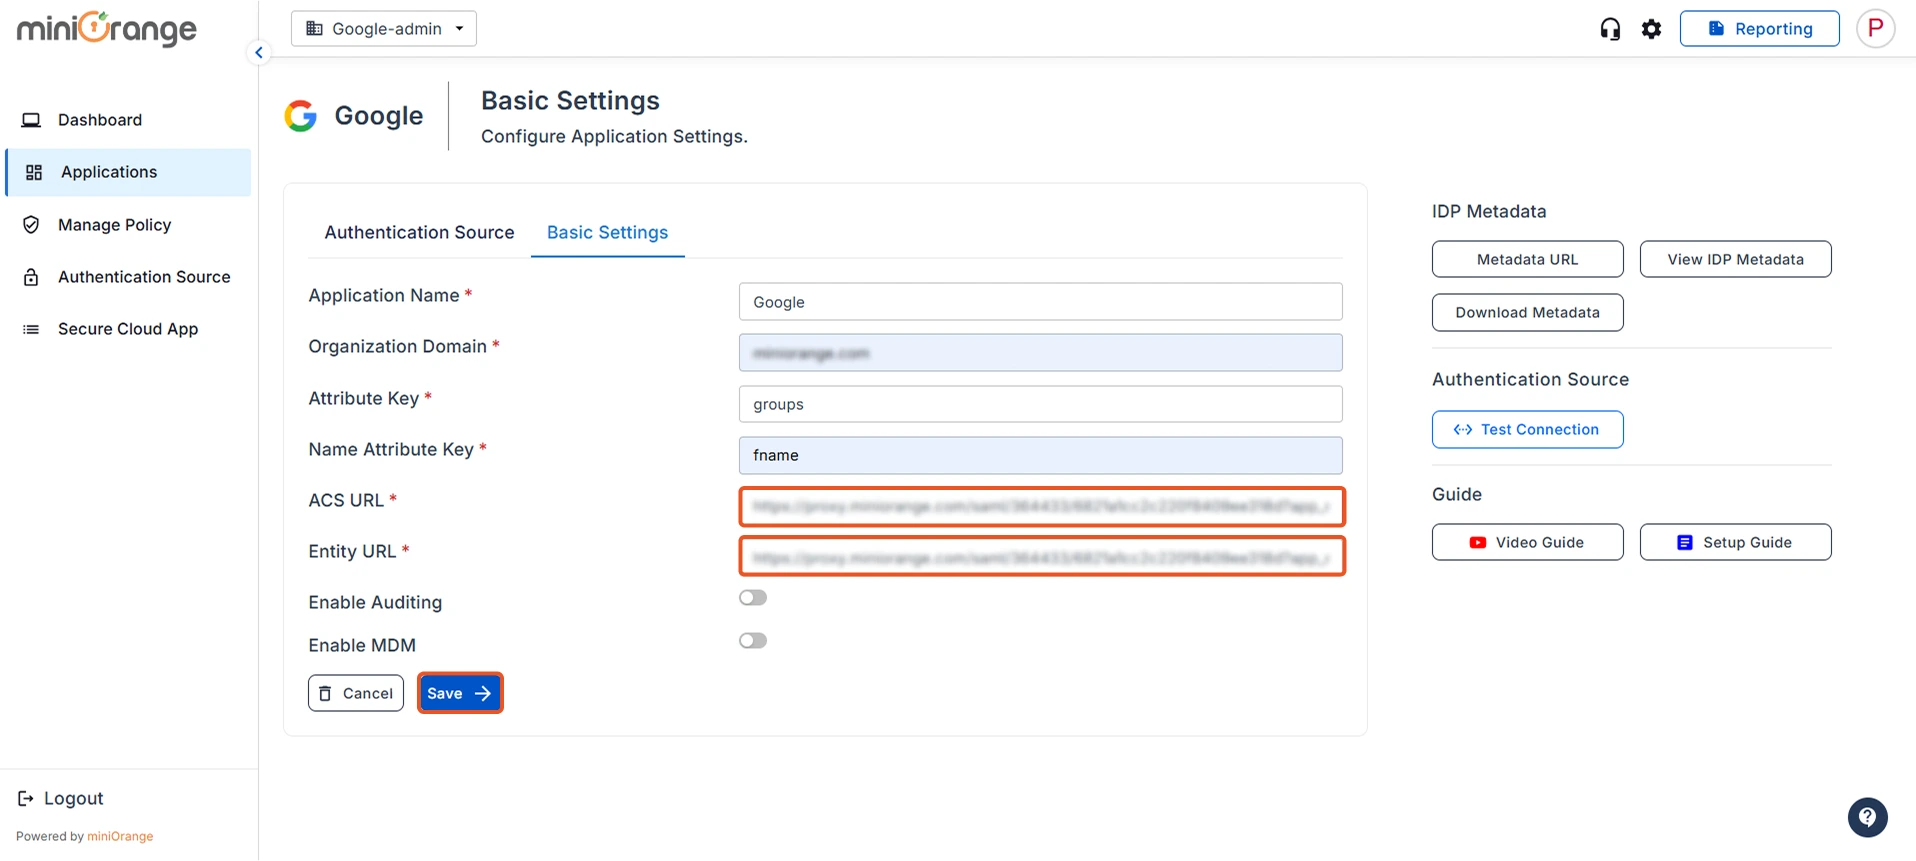Click the Test Connection button
Screen dimensions: 1916x861
(x=1527, y=429)
